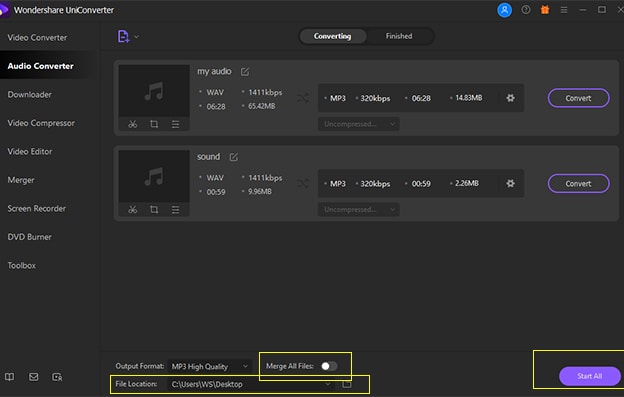This screenshot has width=624, height=397.
Task: Crop 'my audio' using crop icon
Action: click(x=154, y=125)
